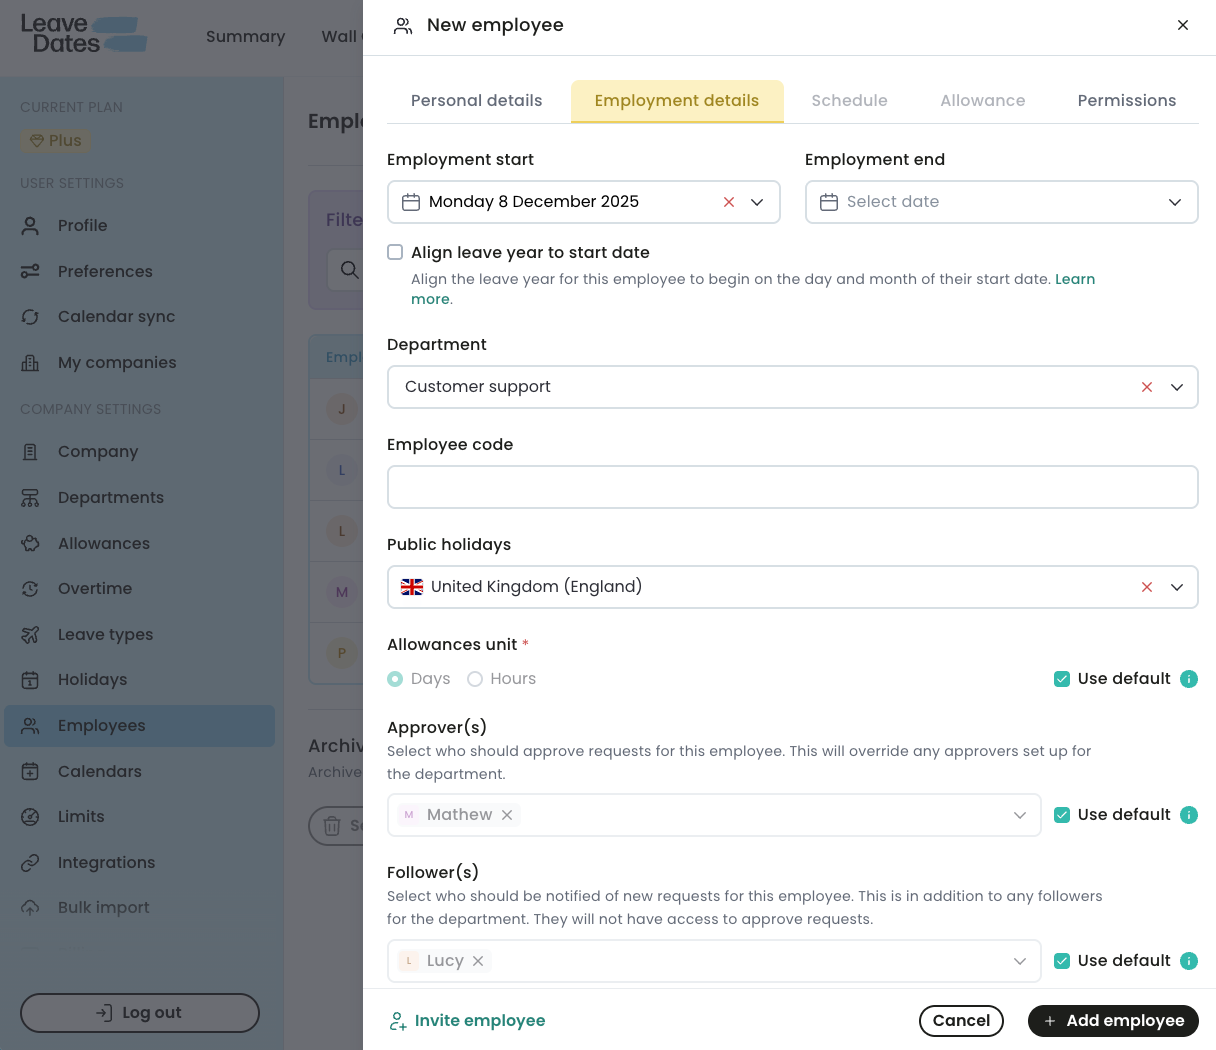Open Employees in sidebar
Image resolution: width=1216 pixels, height=1050 pixels.
point(139,726)
